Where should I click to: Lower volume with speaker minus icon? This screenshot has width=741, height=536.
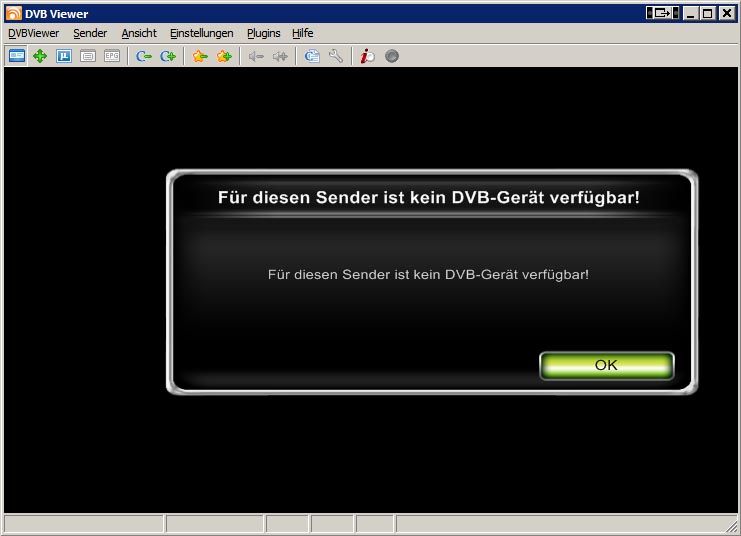pos(256,57)
